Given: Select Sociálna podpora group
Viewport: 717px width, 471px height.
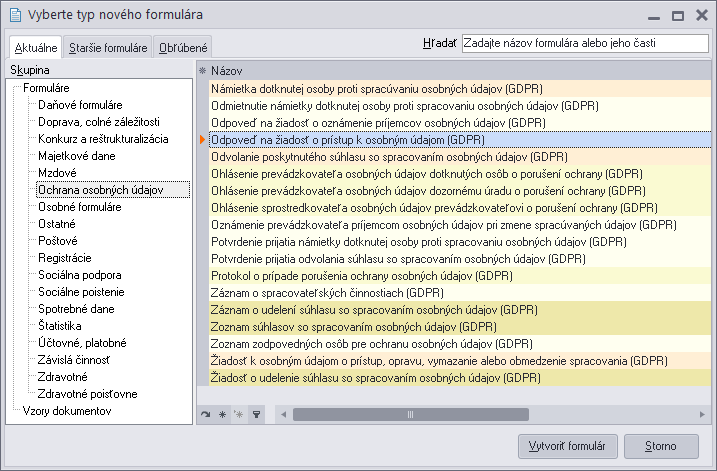Looking at the screenshot, I should (x=80, y=275).
